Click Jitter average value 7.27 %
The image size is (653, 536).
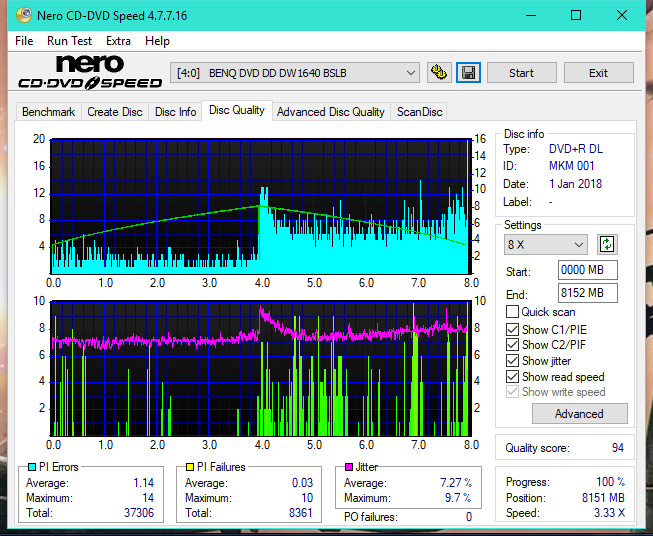(x=456, y=483)
